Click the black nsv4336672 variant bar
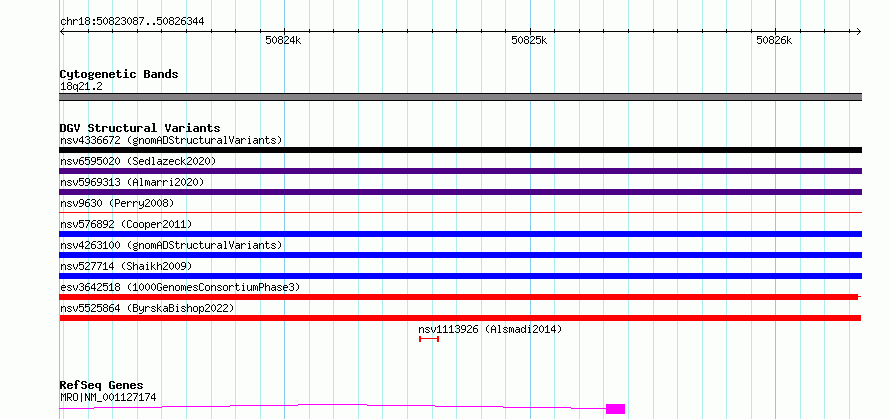890x419 pixels. (460, 150)
